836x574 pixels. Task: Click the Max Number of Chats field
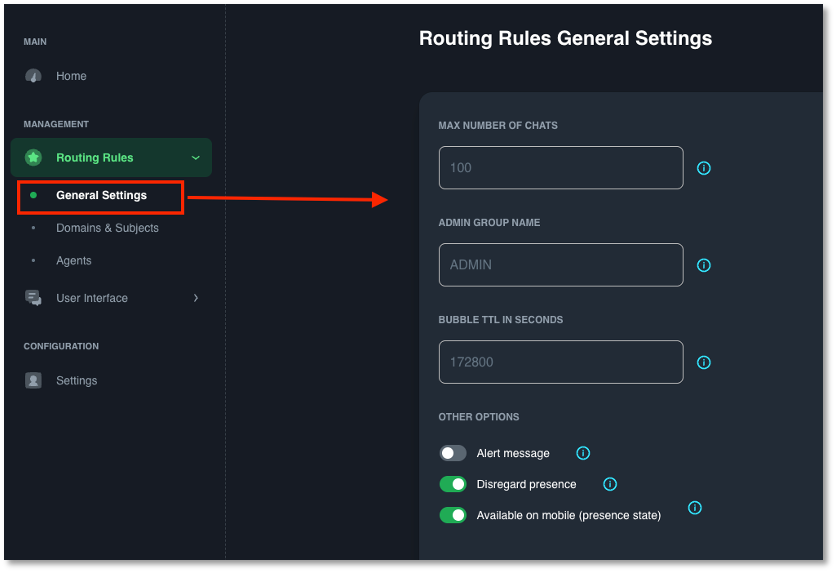click(561, 168)
